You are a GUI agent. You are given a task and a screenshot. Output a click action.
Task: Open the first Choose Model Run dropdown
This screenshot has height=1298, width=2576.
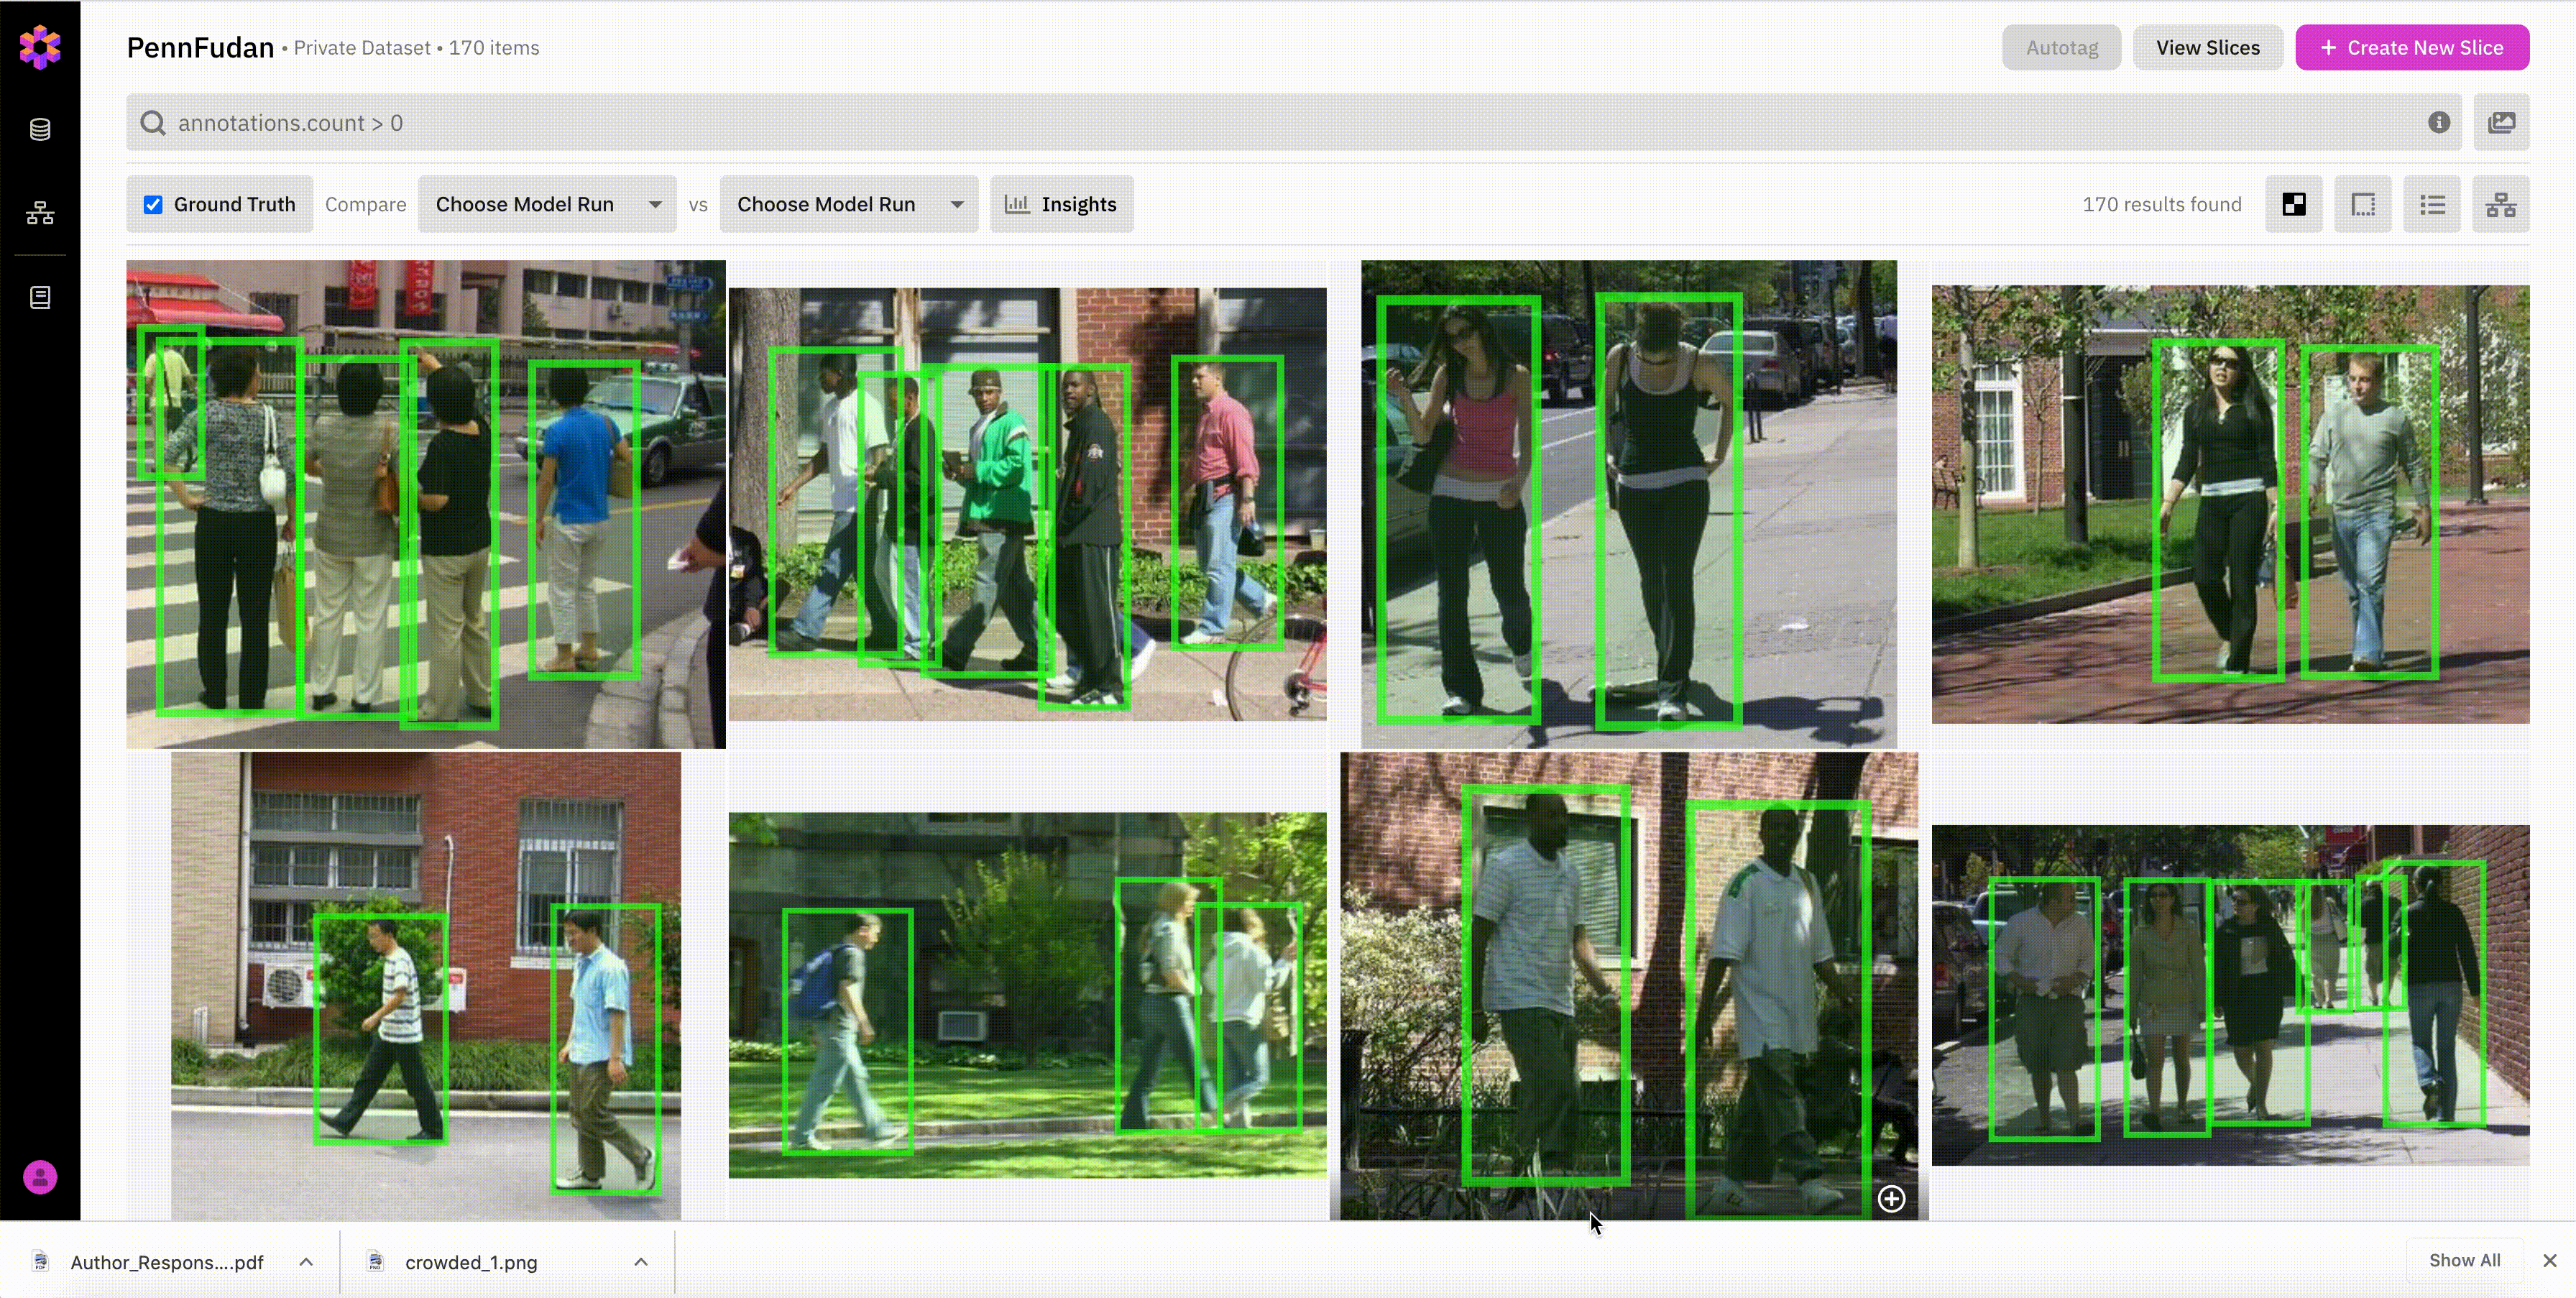point(547,204)
